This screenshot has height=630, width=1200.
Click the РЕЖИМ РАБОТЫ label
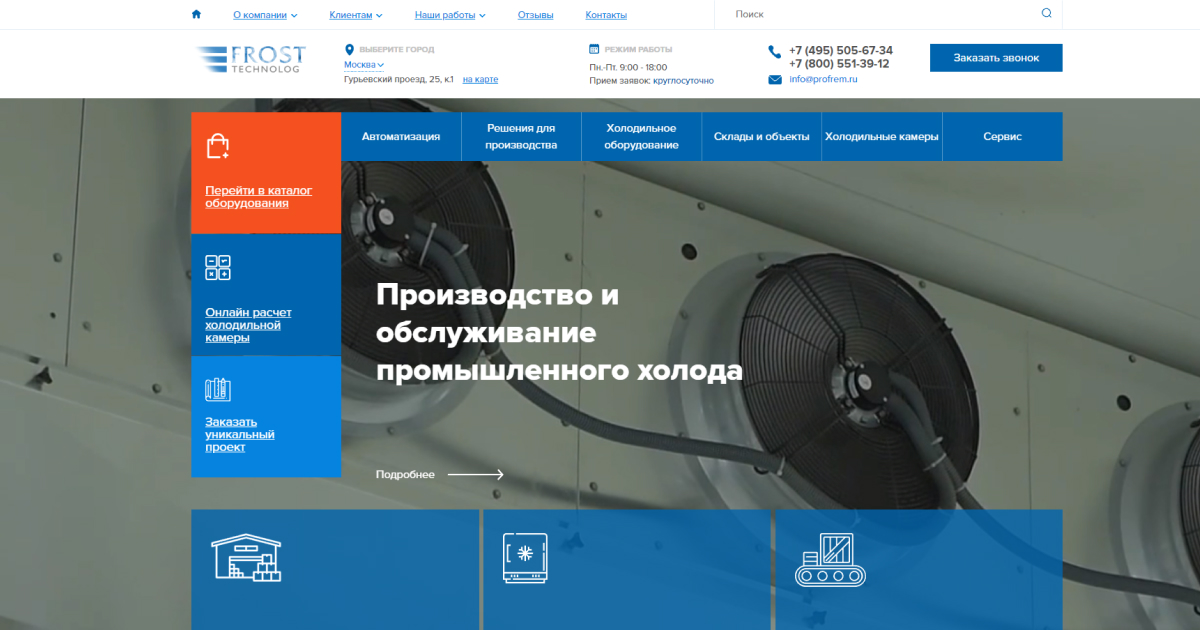click(639, 49)
